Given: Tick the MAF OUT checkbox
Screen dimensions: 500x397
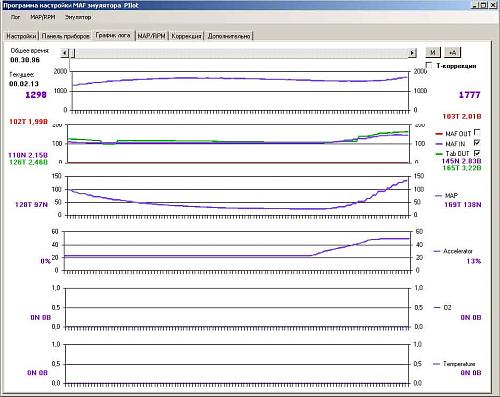Looking at the screenshot, I should coord(477,132).
